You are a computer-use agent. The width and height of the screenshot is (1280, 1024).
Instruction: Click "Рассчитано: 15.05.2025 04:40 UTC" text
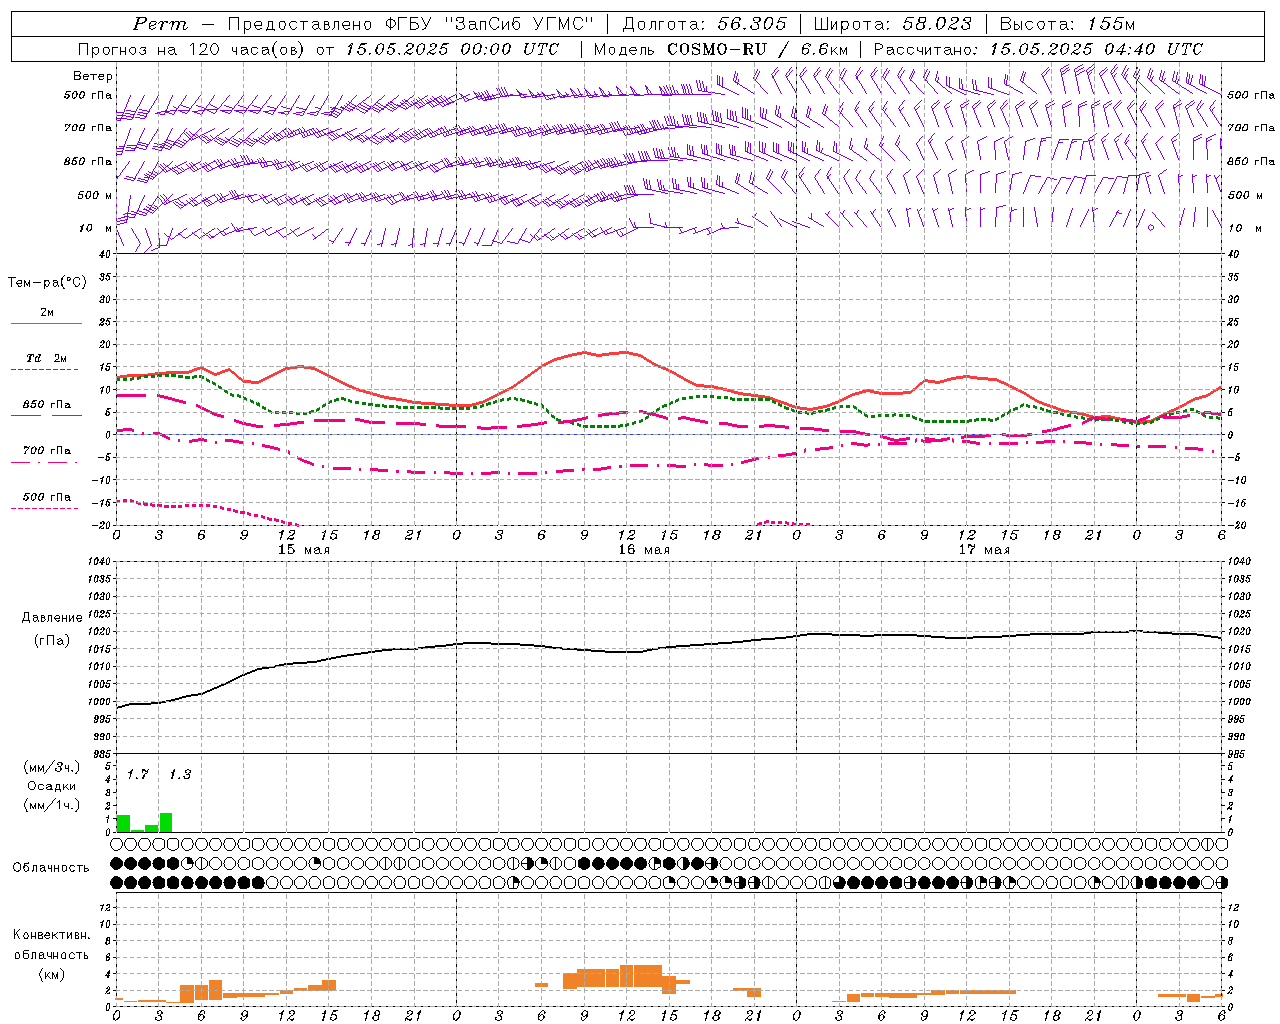click(1038, 49)
